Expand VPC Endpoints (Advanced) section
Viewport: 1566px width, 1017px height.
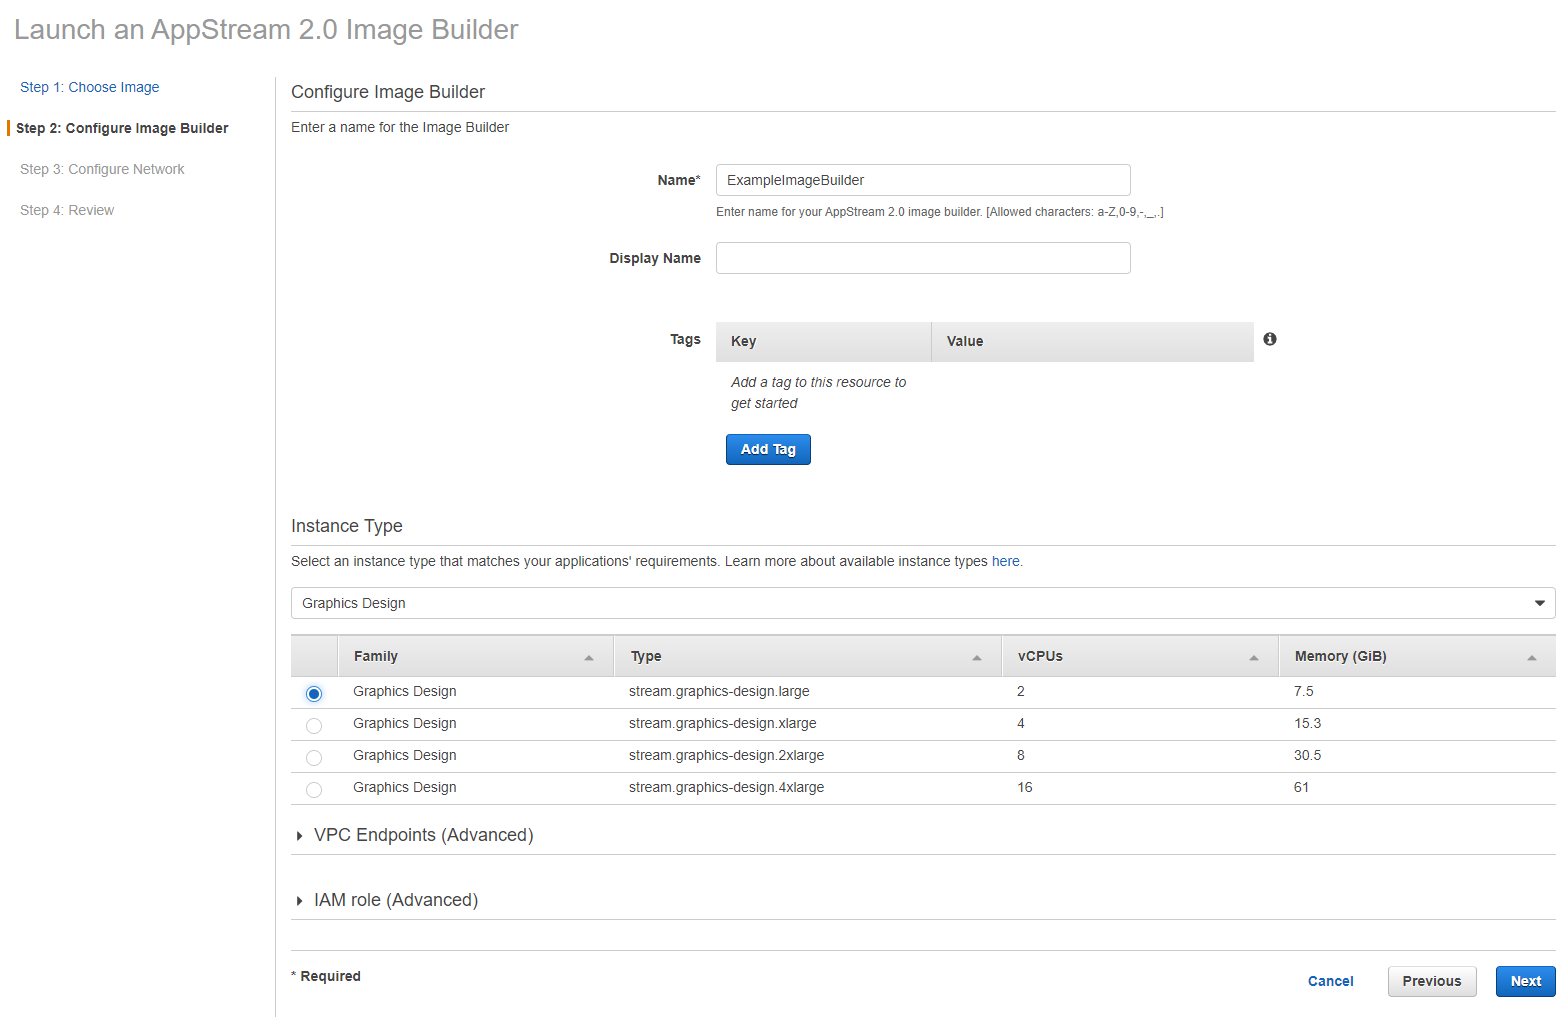(423, 835)
